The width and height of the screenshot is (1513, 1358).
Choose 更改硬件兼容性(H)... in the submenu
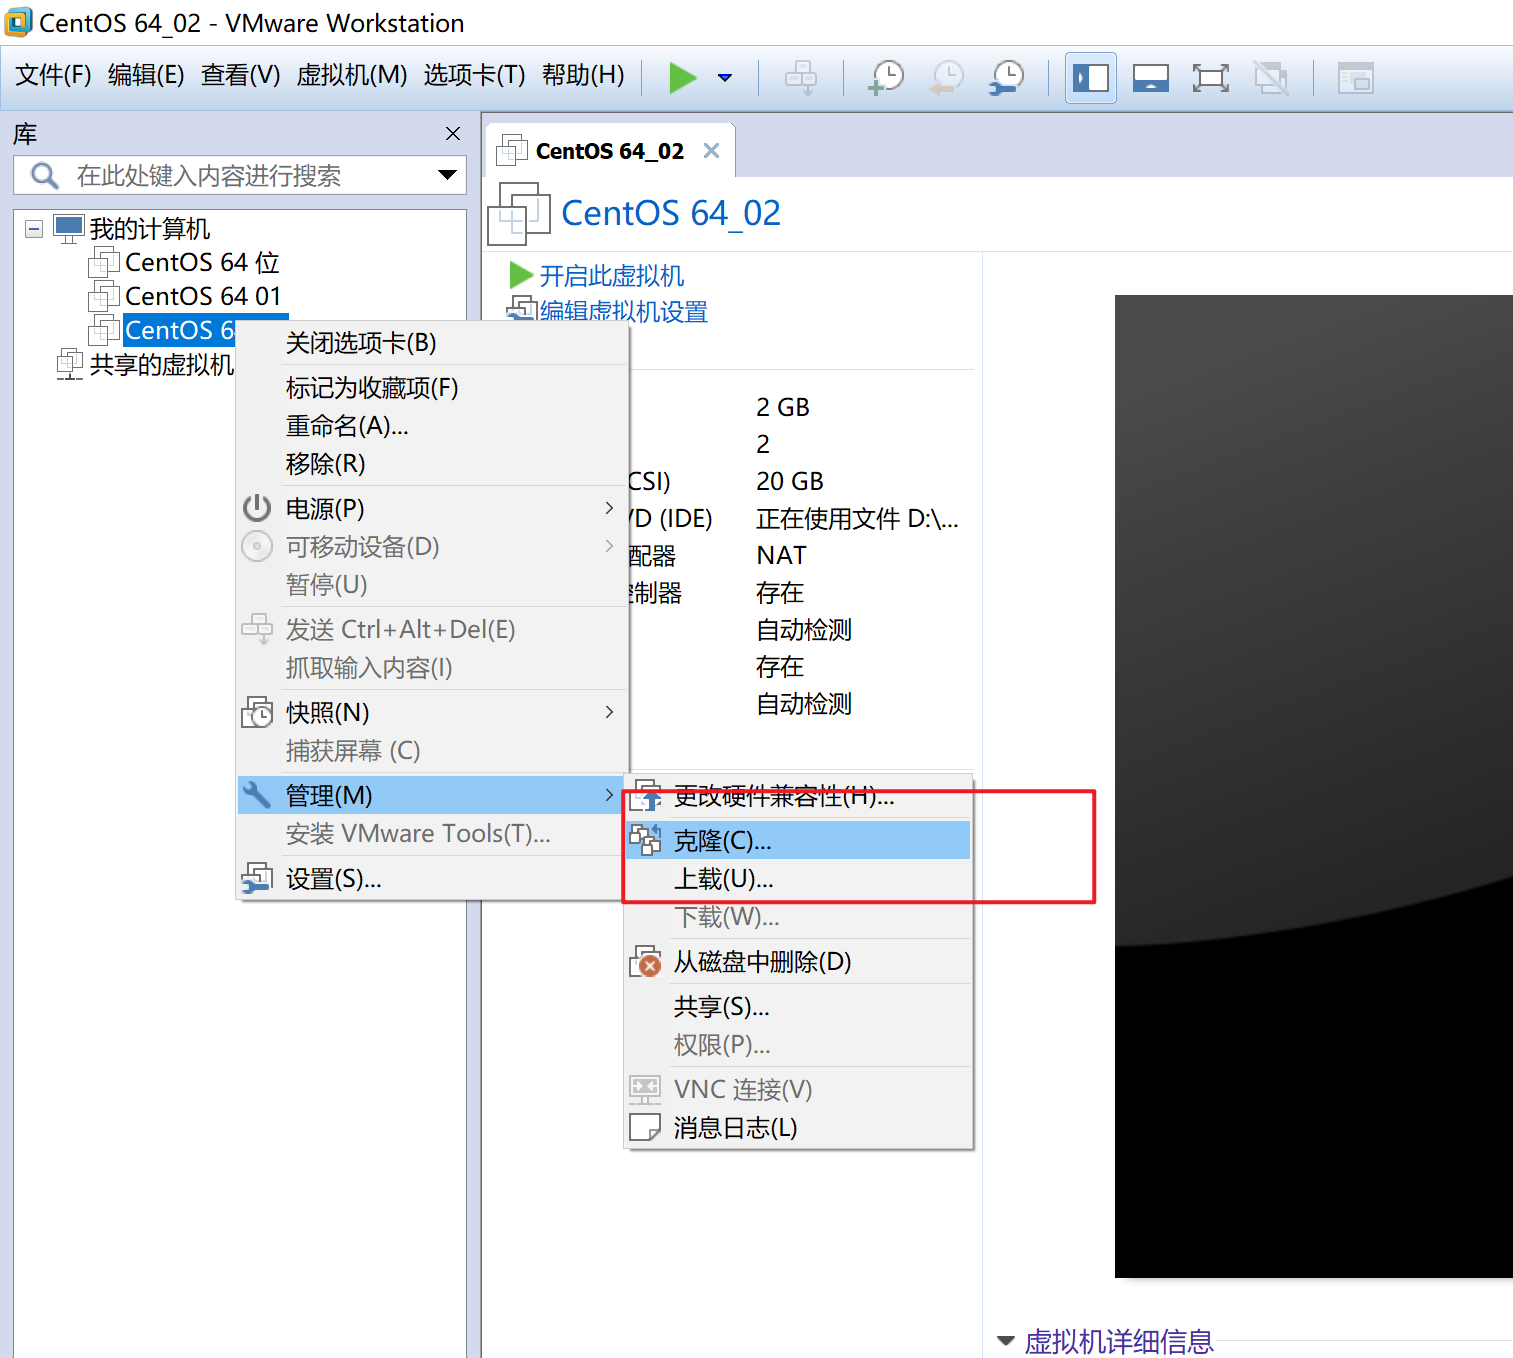(798, 796)
